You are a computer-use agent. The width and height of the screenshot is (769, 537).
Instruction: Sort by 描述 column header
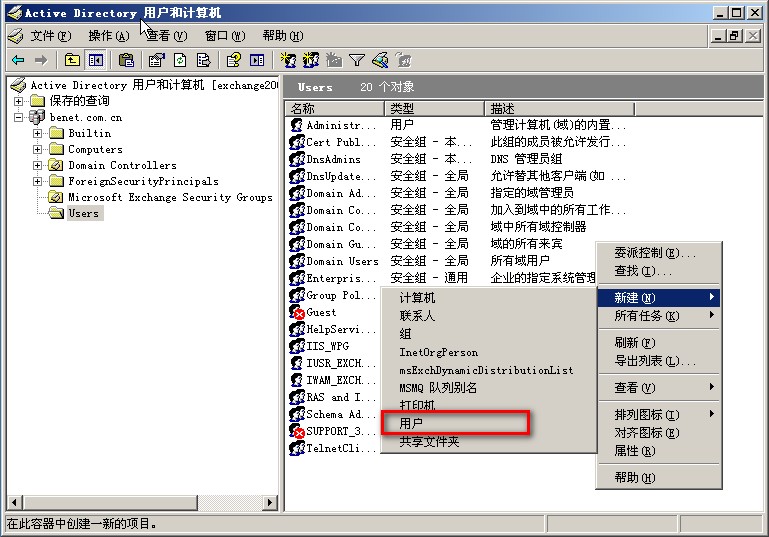pos(560,108)
